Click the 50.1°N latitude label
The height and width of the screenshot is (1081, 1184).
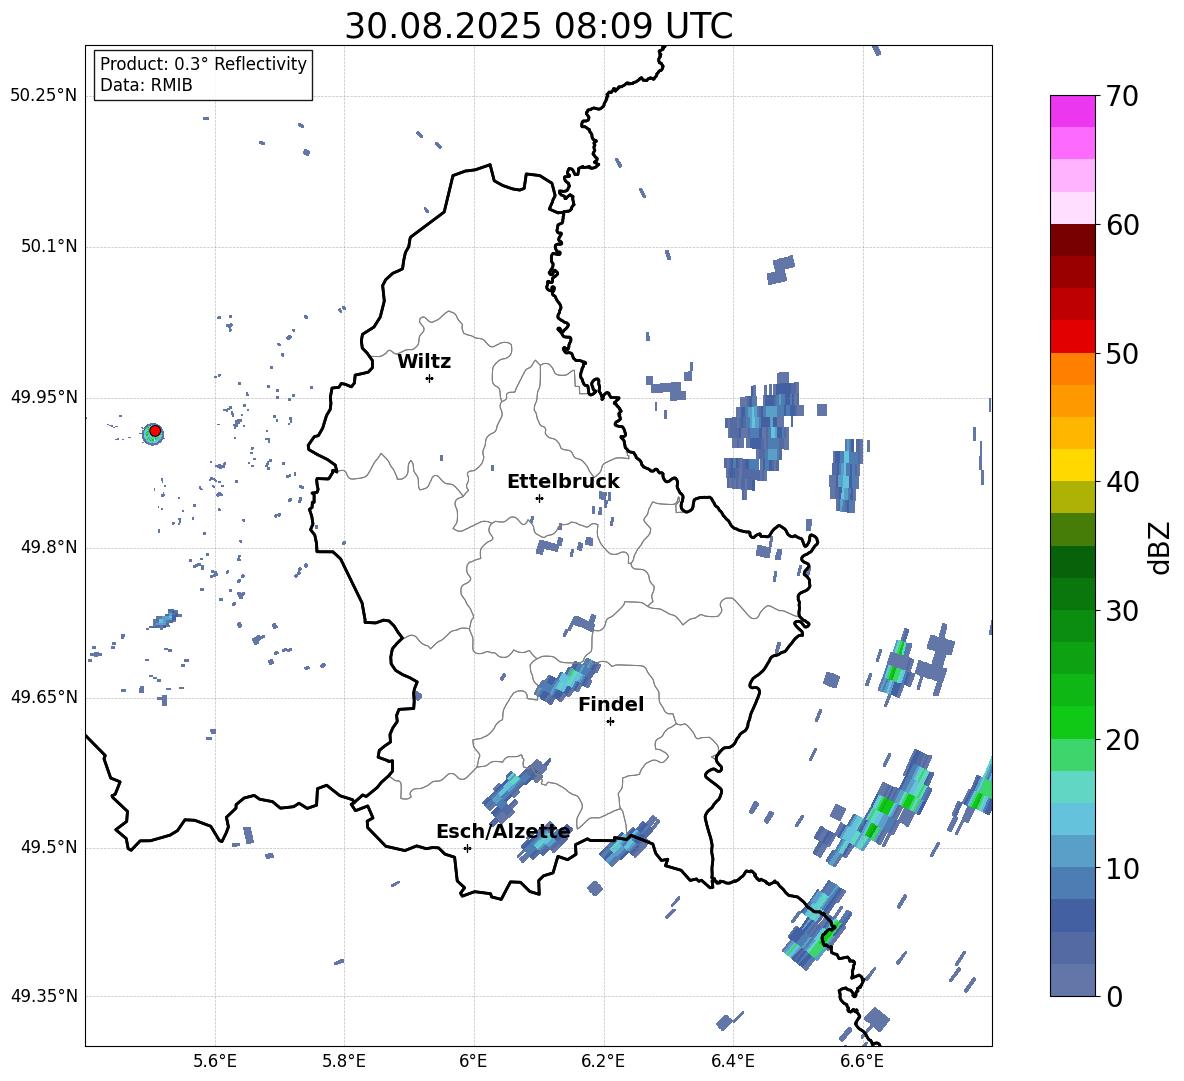(49, 247)
